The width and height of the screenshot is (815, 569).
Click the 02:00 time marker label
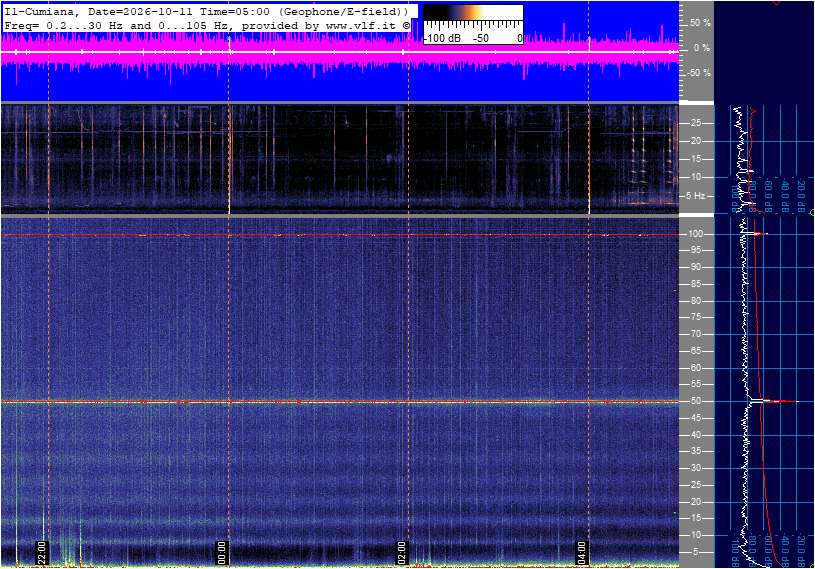click(x=401, y=552)
